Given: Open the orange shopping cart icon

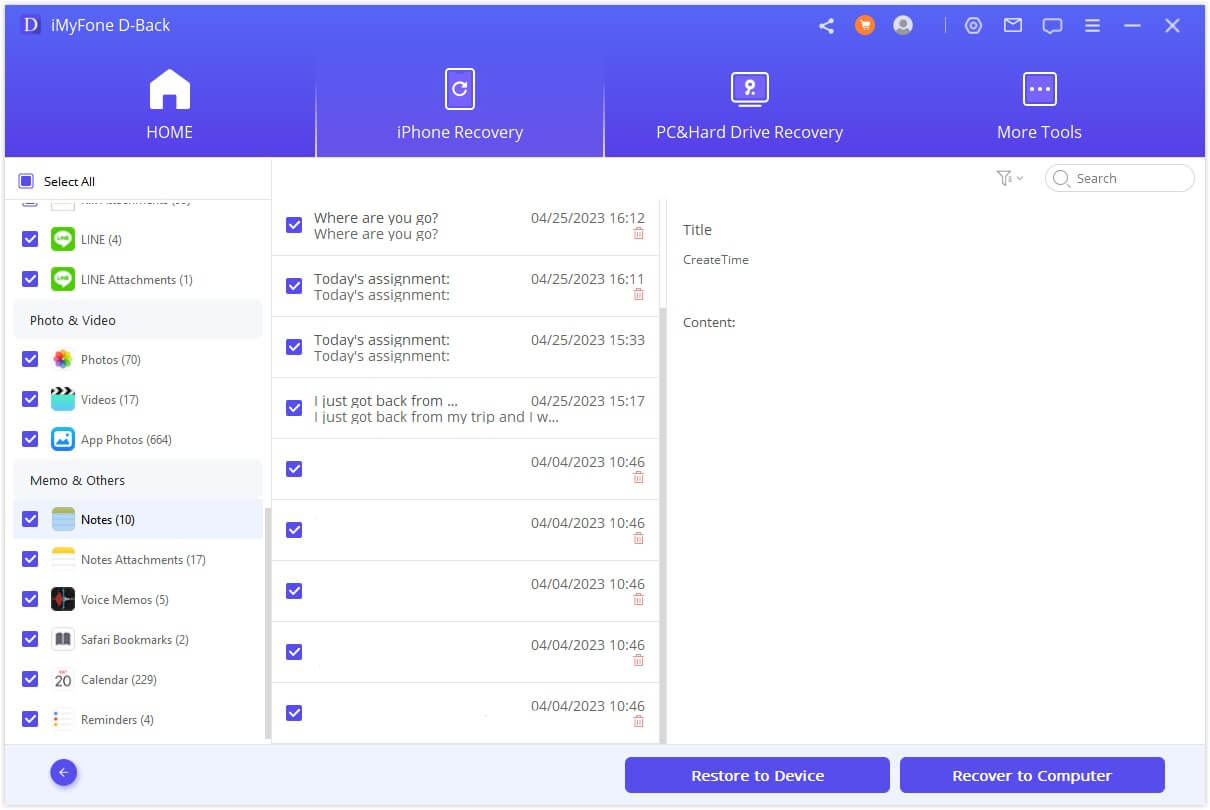Looking at the screenshot, I should [x=865, y=26].
